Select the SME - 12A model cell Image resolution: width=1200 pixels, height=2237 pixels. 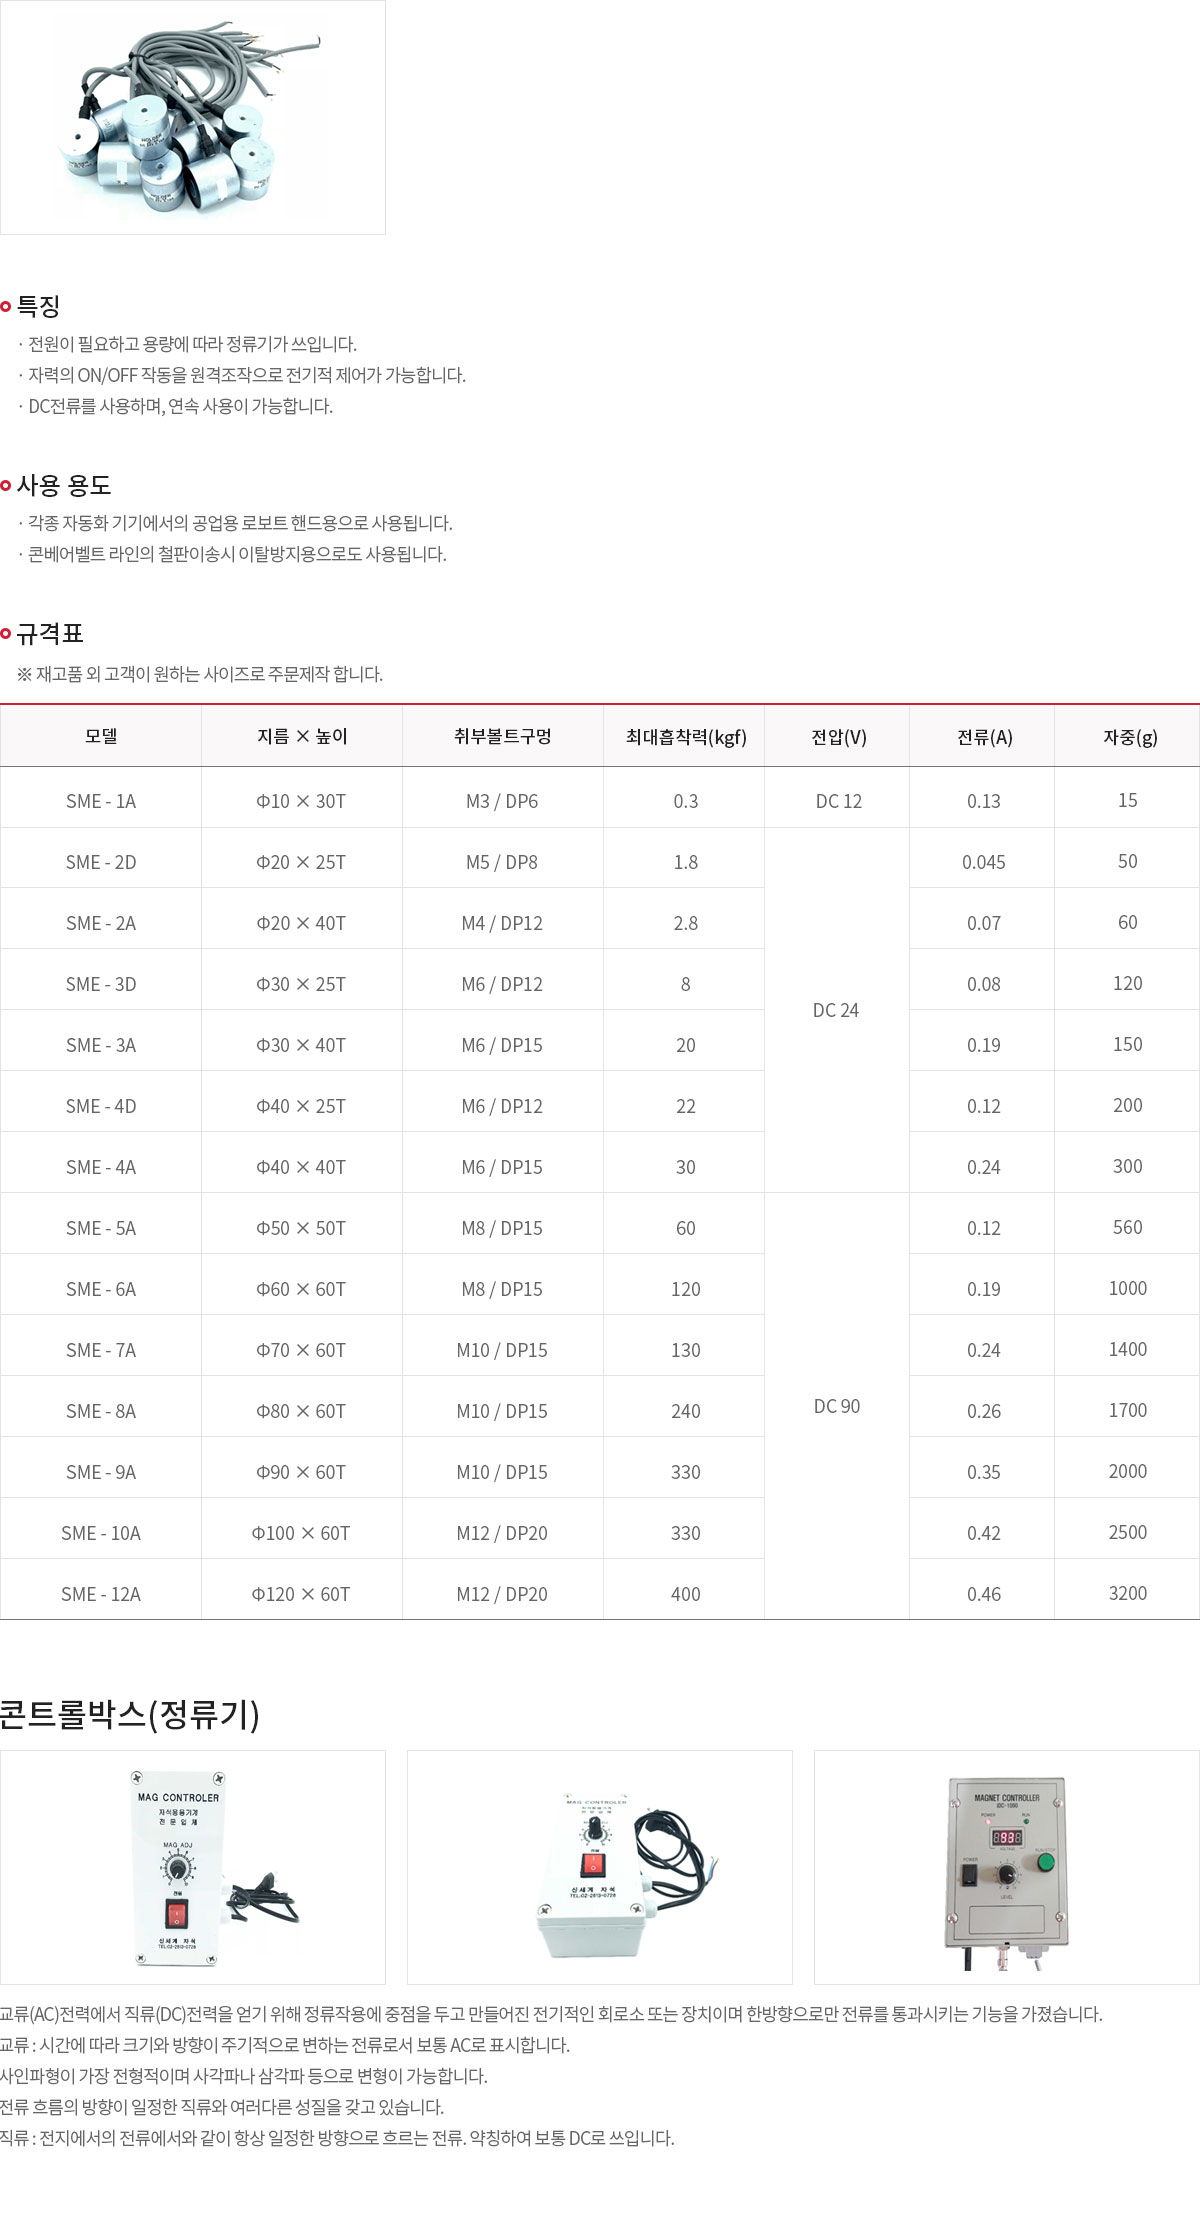pyautogui.click(x=101, y=1594)
